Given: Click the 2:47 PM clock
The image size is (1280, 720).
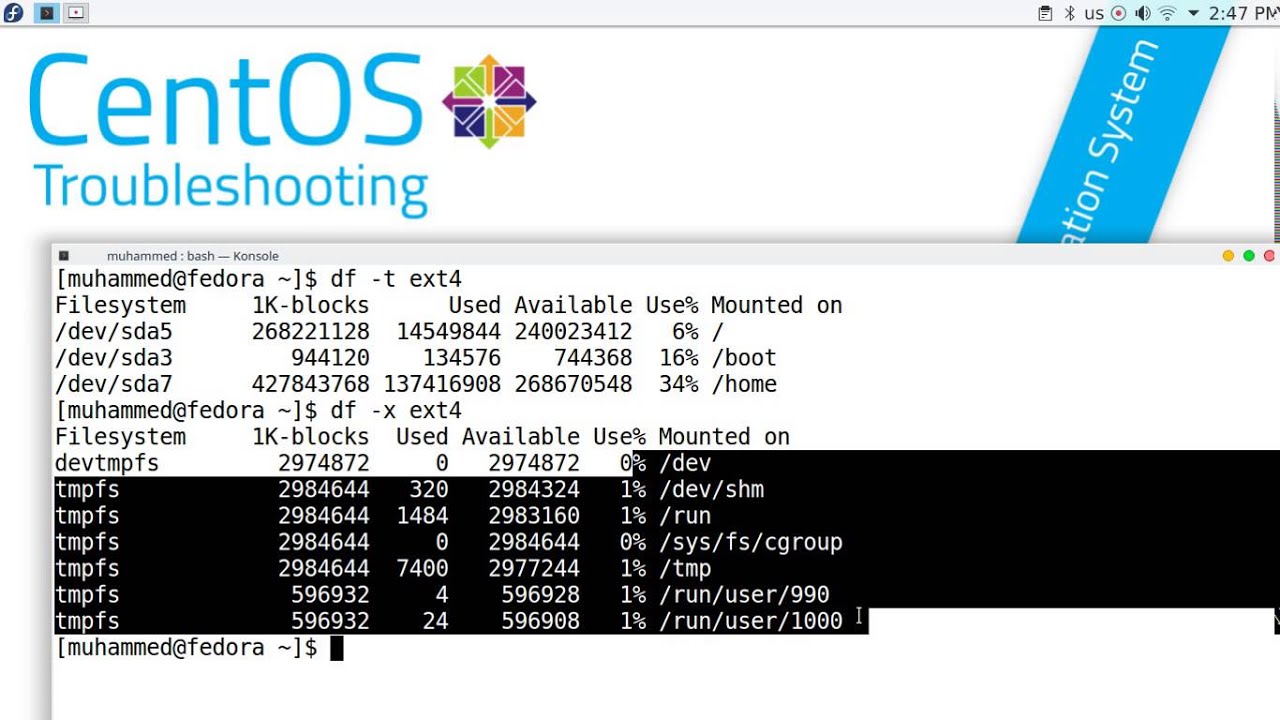Looking at the screenshot, I should click(x=1243, y=13).
